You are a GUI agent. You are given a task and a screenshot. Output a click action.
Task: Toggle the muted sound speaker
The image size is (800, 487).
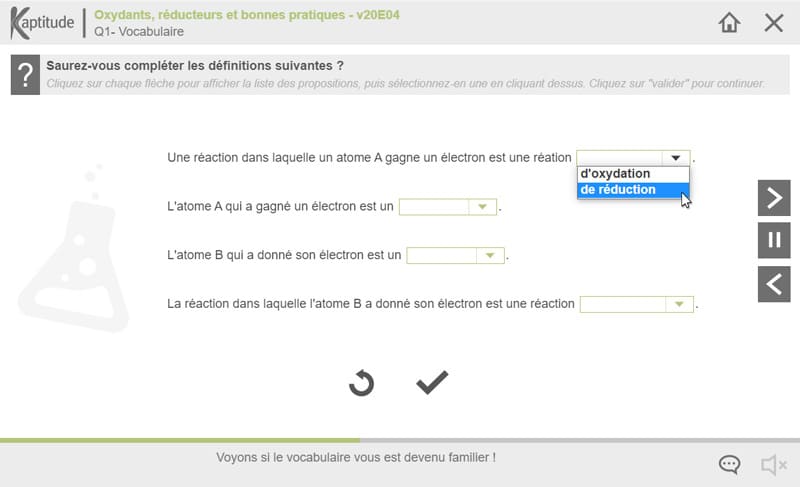772,464
